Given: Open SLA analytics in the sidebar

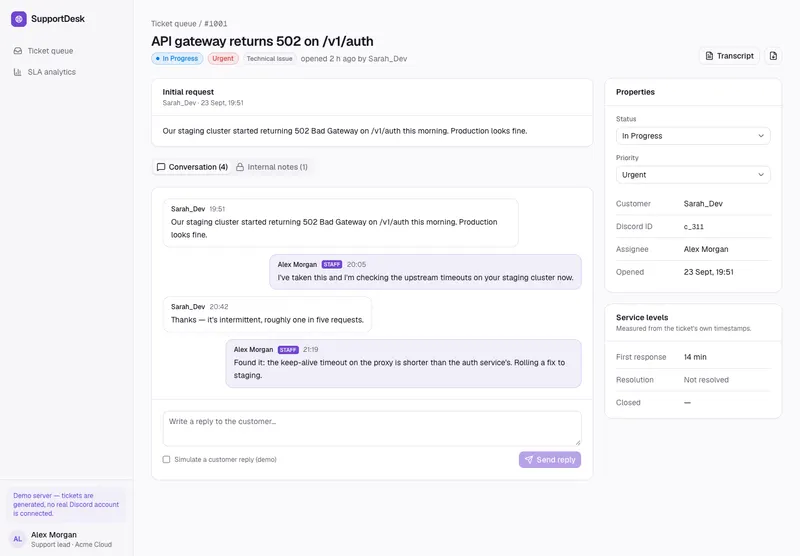Looking at the screenshot, I should tap(66, 72).
